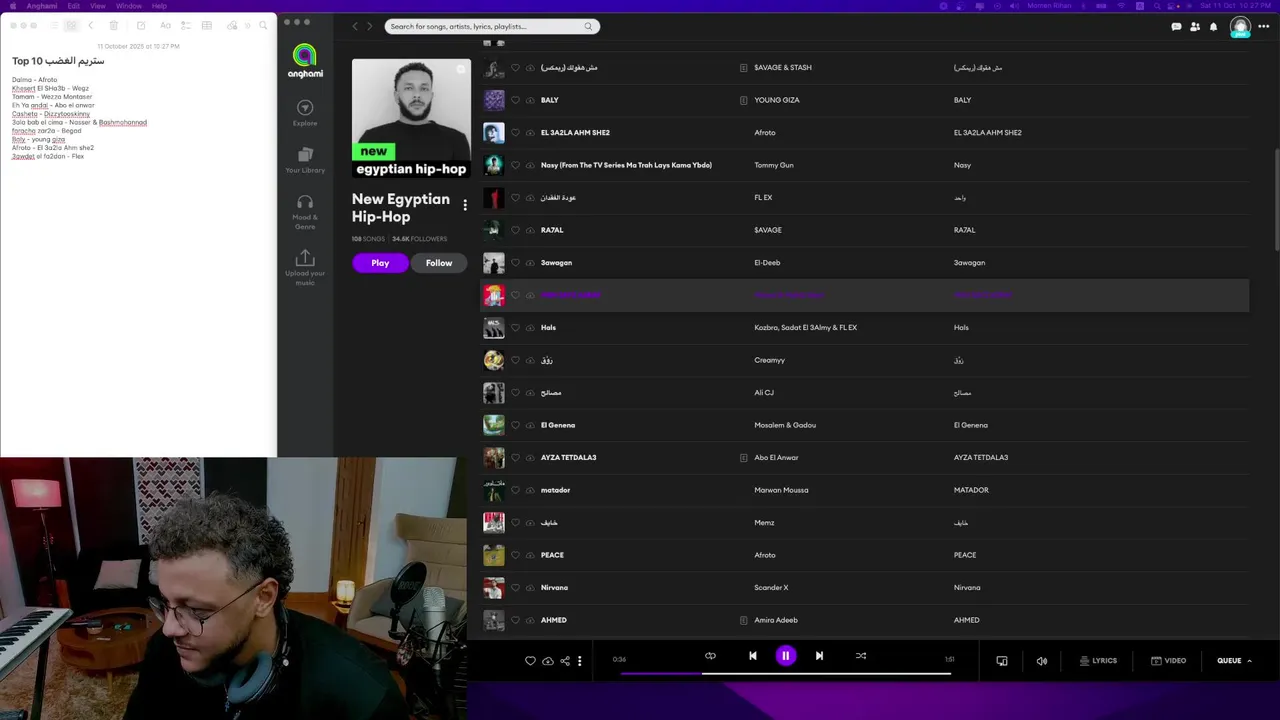
Task: Download the BALY track
Action: click(x=530, y=100)
